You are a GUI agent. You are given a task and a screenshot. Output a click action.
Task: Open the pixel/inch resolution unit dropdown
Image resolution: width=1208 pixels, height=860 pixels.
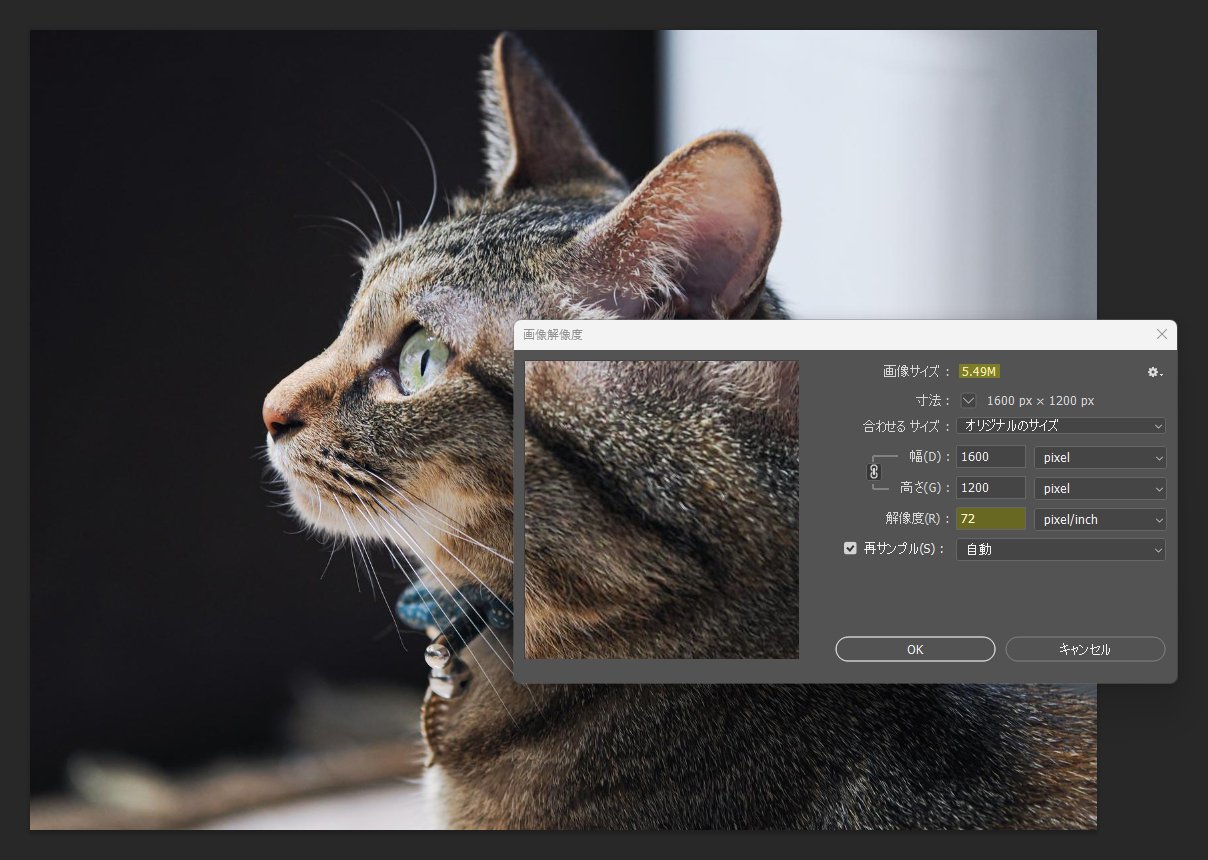click(x=1099, y=519)
